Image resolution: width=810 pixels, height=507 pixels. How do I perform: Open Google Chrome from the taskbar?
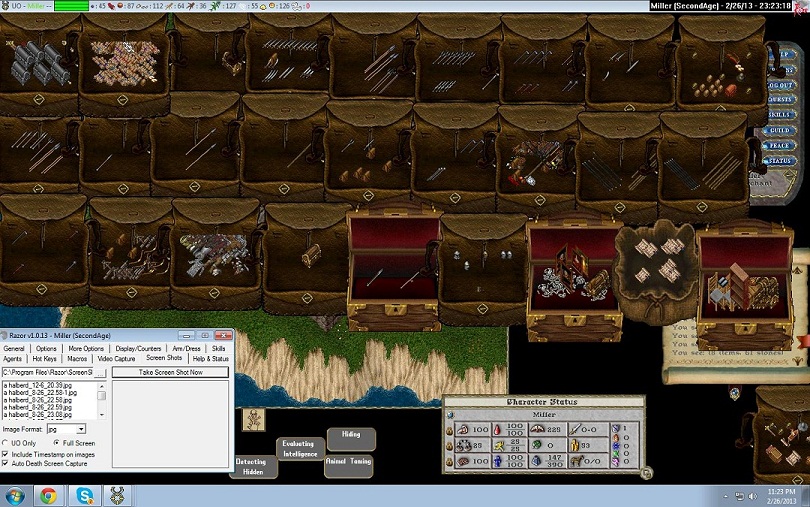[x=47, y=495]
